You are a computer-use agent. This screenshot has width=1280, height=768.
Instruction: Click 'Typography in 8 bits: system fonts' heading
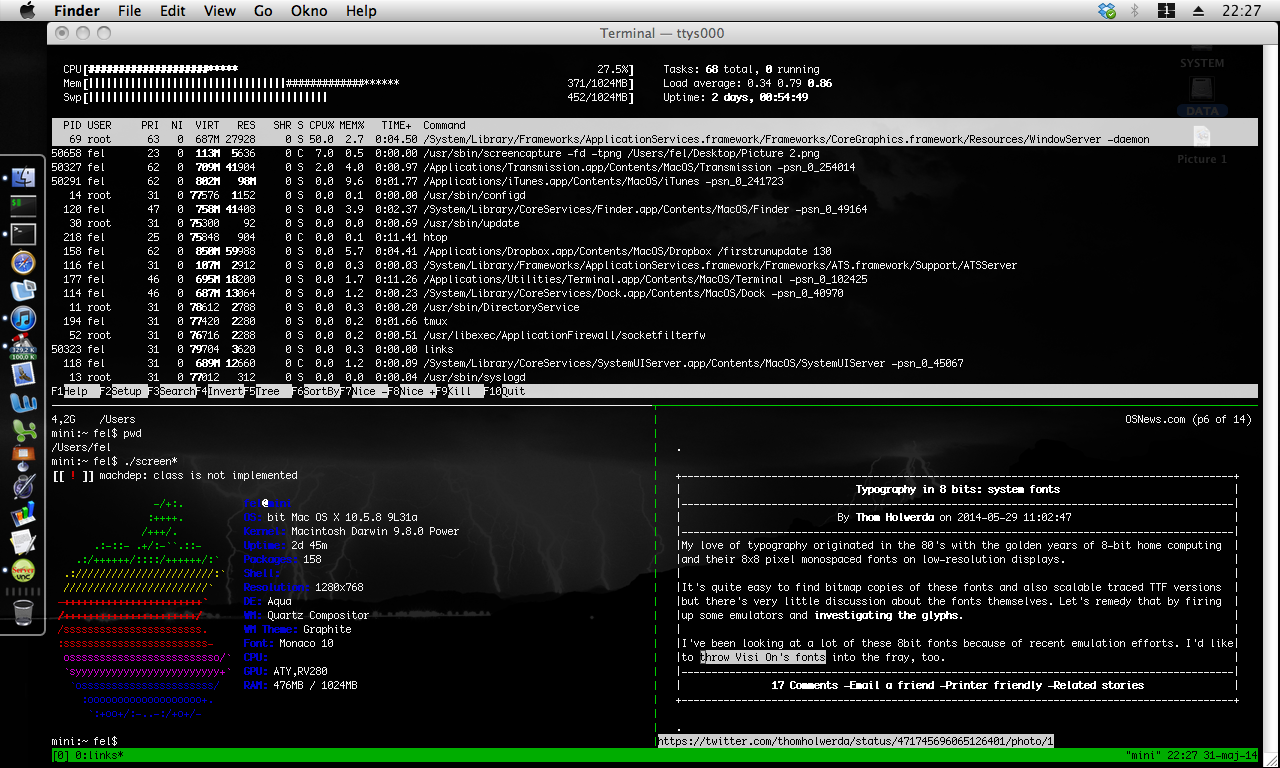tap(958, 489)
